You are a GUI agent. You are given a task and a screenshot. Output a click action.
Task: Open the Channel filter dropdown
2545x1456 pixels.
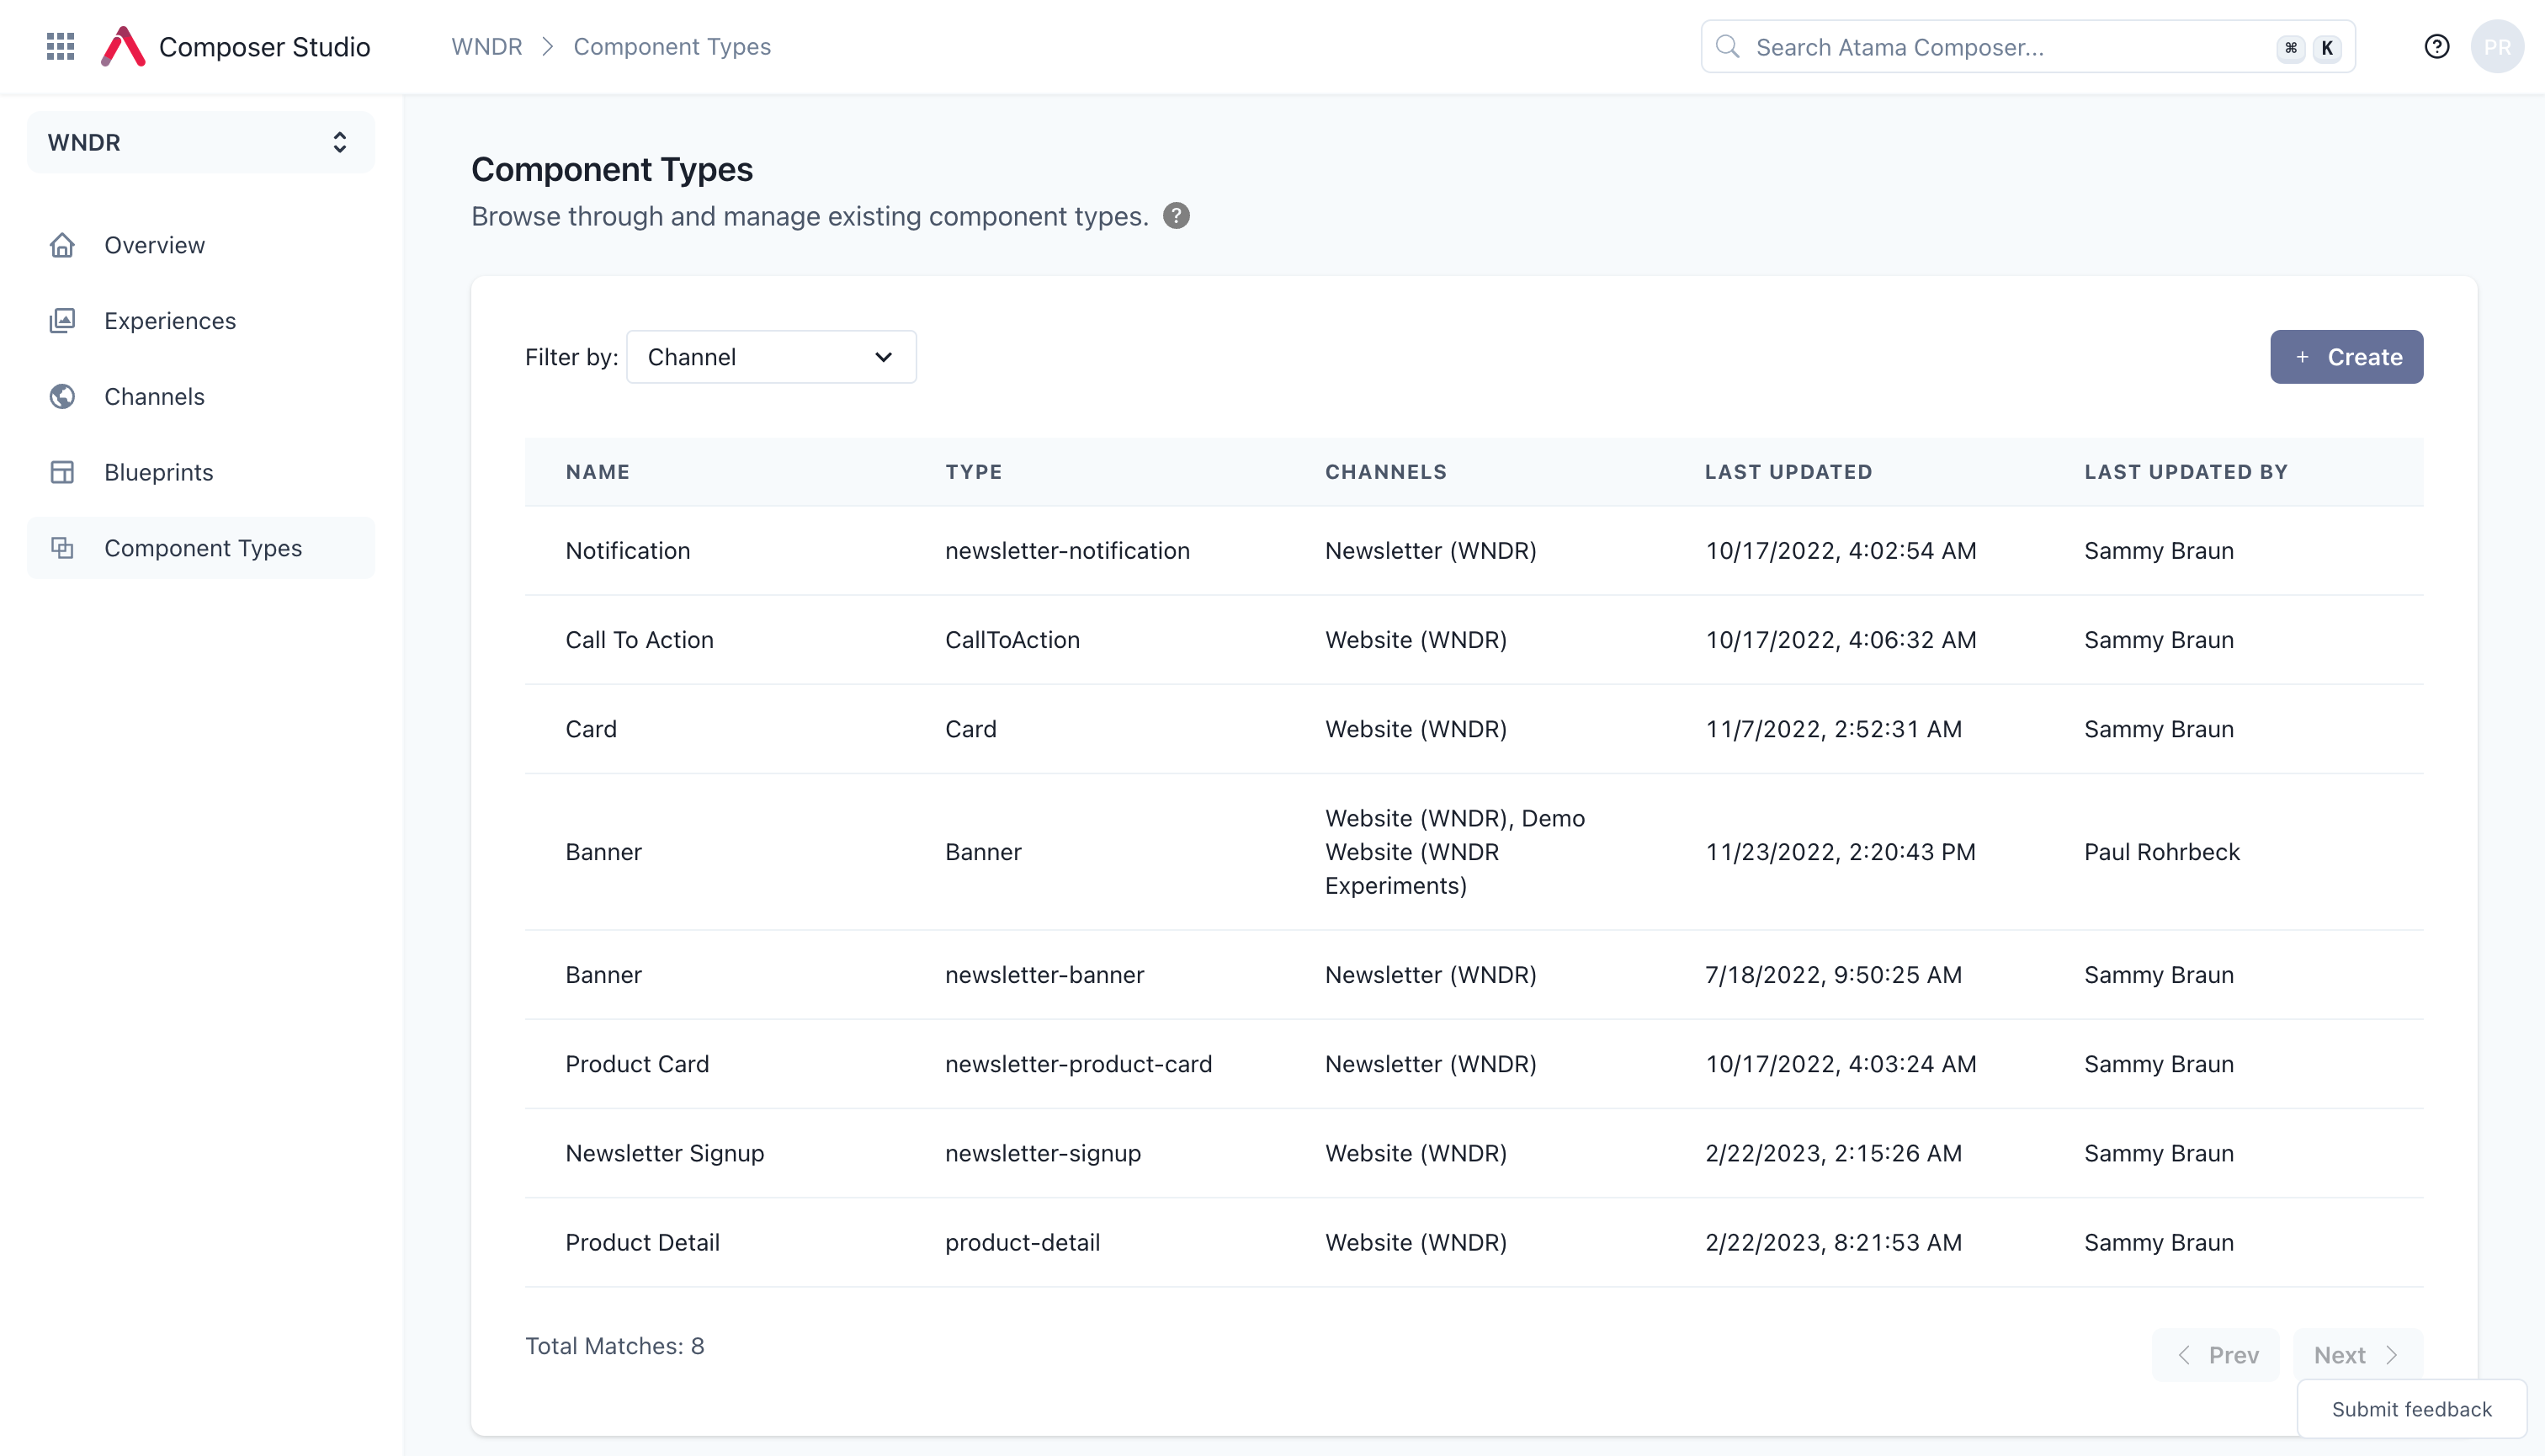771,357
